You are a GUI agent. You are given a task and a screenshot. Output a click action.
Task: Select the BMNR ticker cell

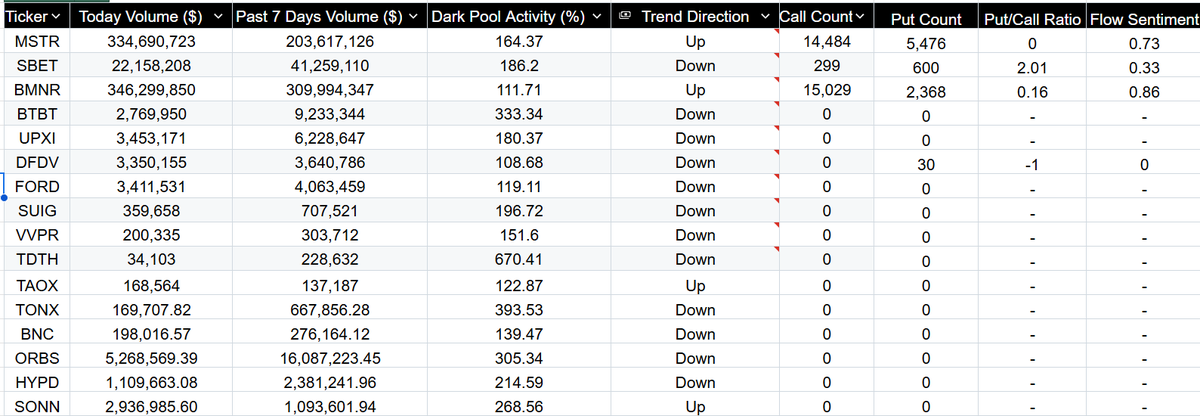[37, 91]
